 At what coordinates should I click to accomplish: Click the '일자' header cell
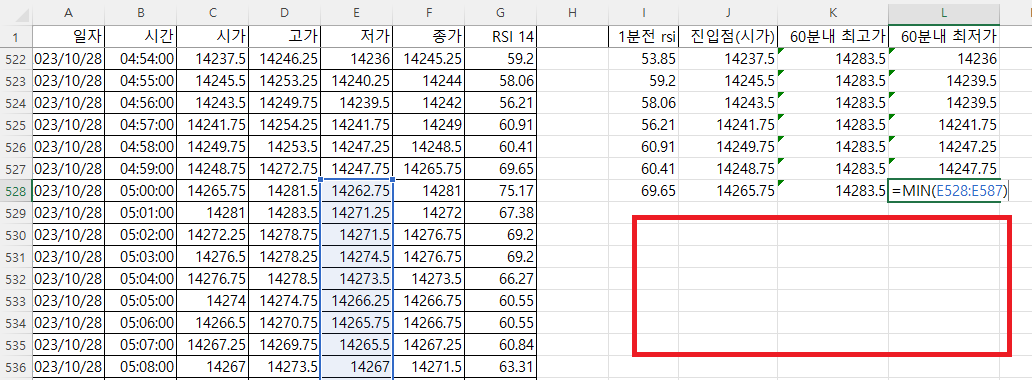68,36
